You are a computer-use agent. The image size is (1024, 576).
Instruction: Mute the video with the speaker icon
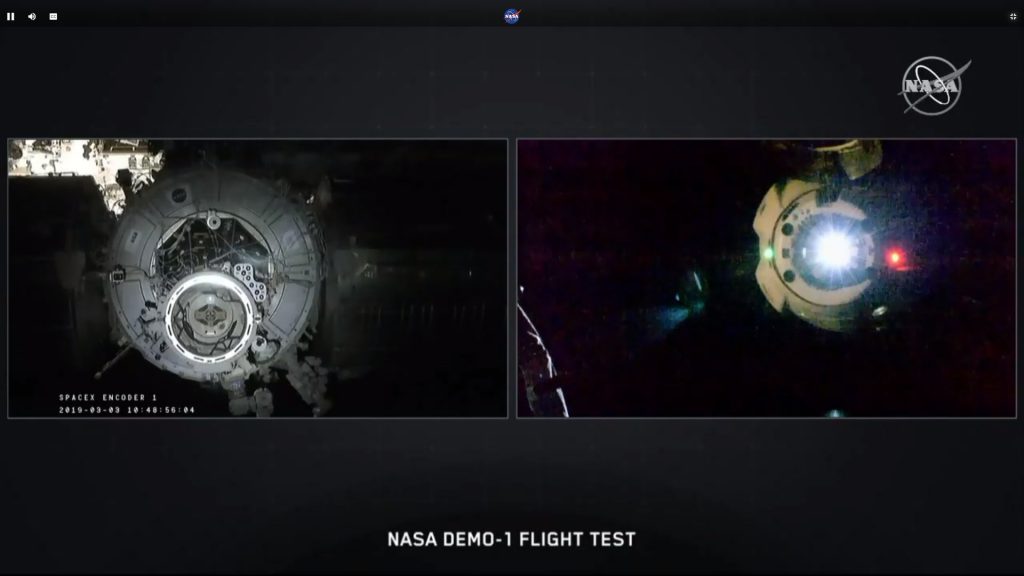(32, 16)
